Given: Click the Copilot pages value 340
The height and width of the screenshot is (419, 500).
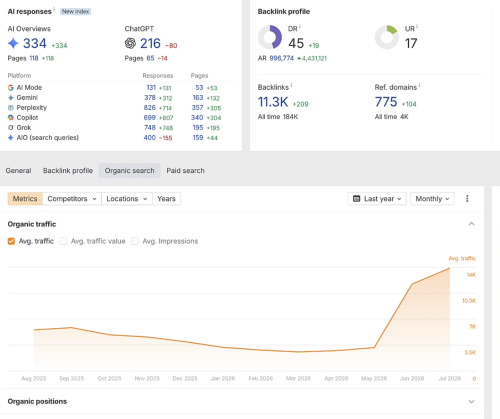Looking at the screenshot, I should [x=197, y=118].
